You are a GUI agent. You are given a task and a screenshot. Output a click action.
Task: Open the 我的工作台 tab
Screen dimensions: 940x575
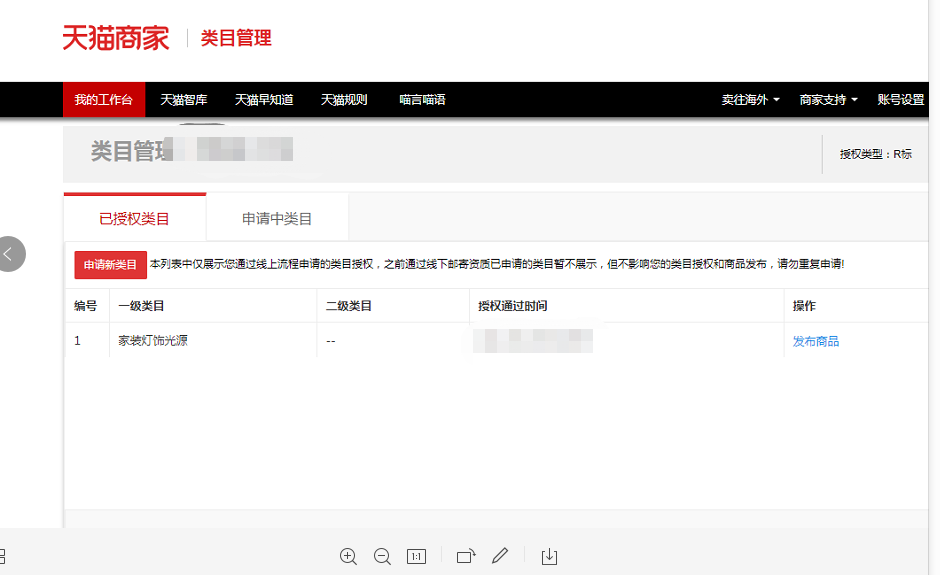click(104, 100)
